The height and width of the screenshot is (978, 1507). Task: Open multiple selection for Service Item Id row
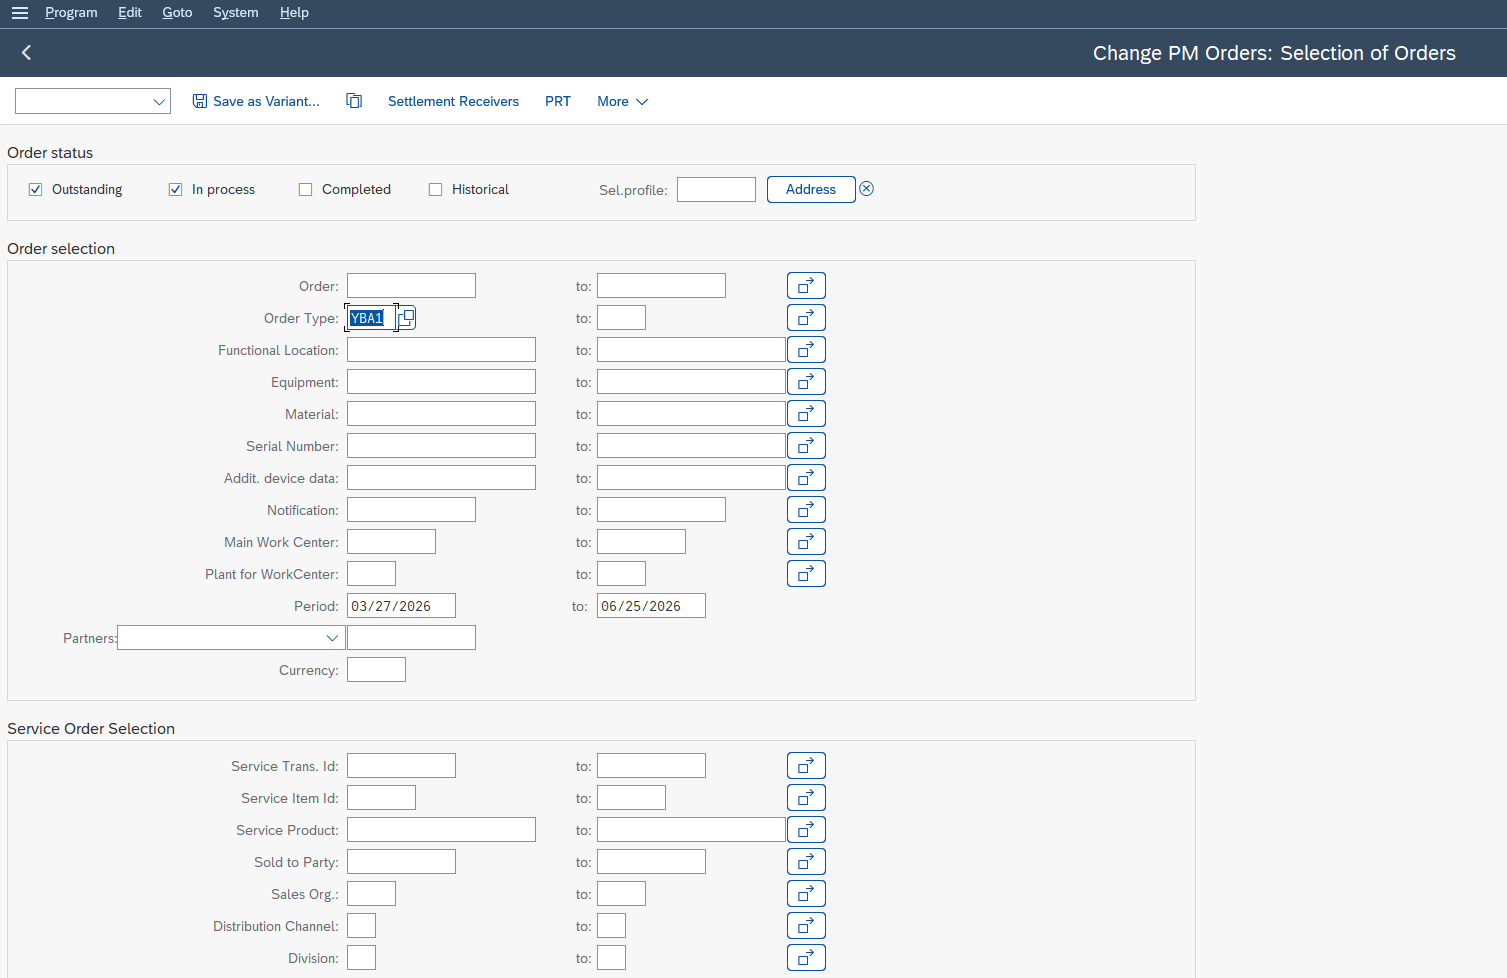click(x=806, y=798)
